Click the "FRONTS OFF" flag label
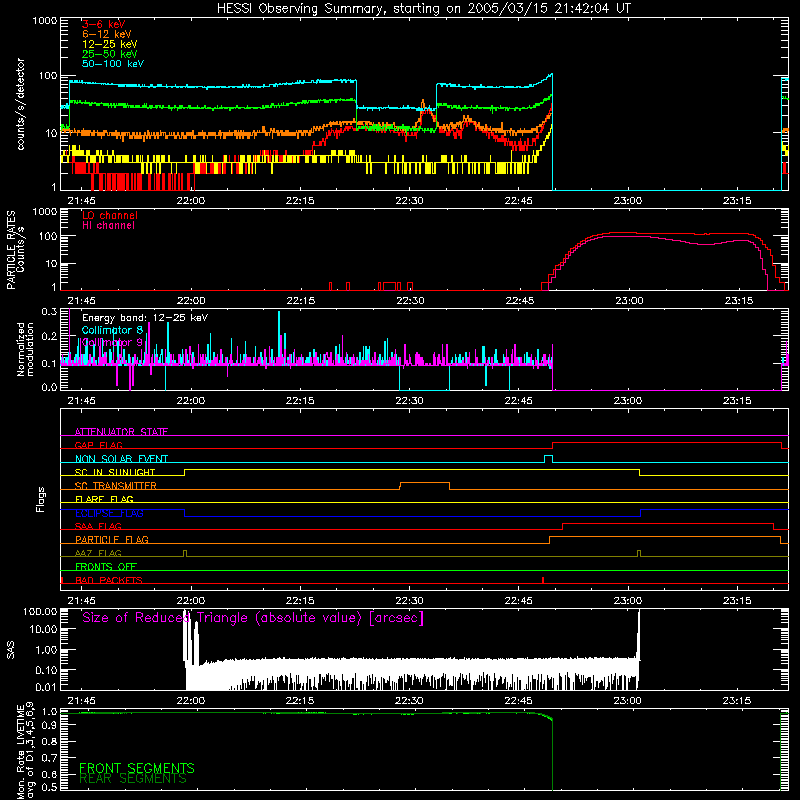800x800 pixels. (x=106, y=567)
